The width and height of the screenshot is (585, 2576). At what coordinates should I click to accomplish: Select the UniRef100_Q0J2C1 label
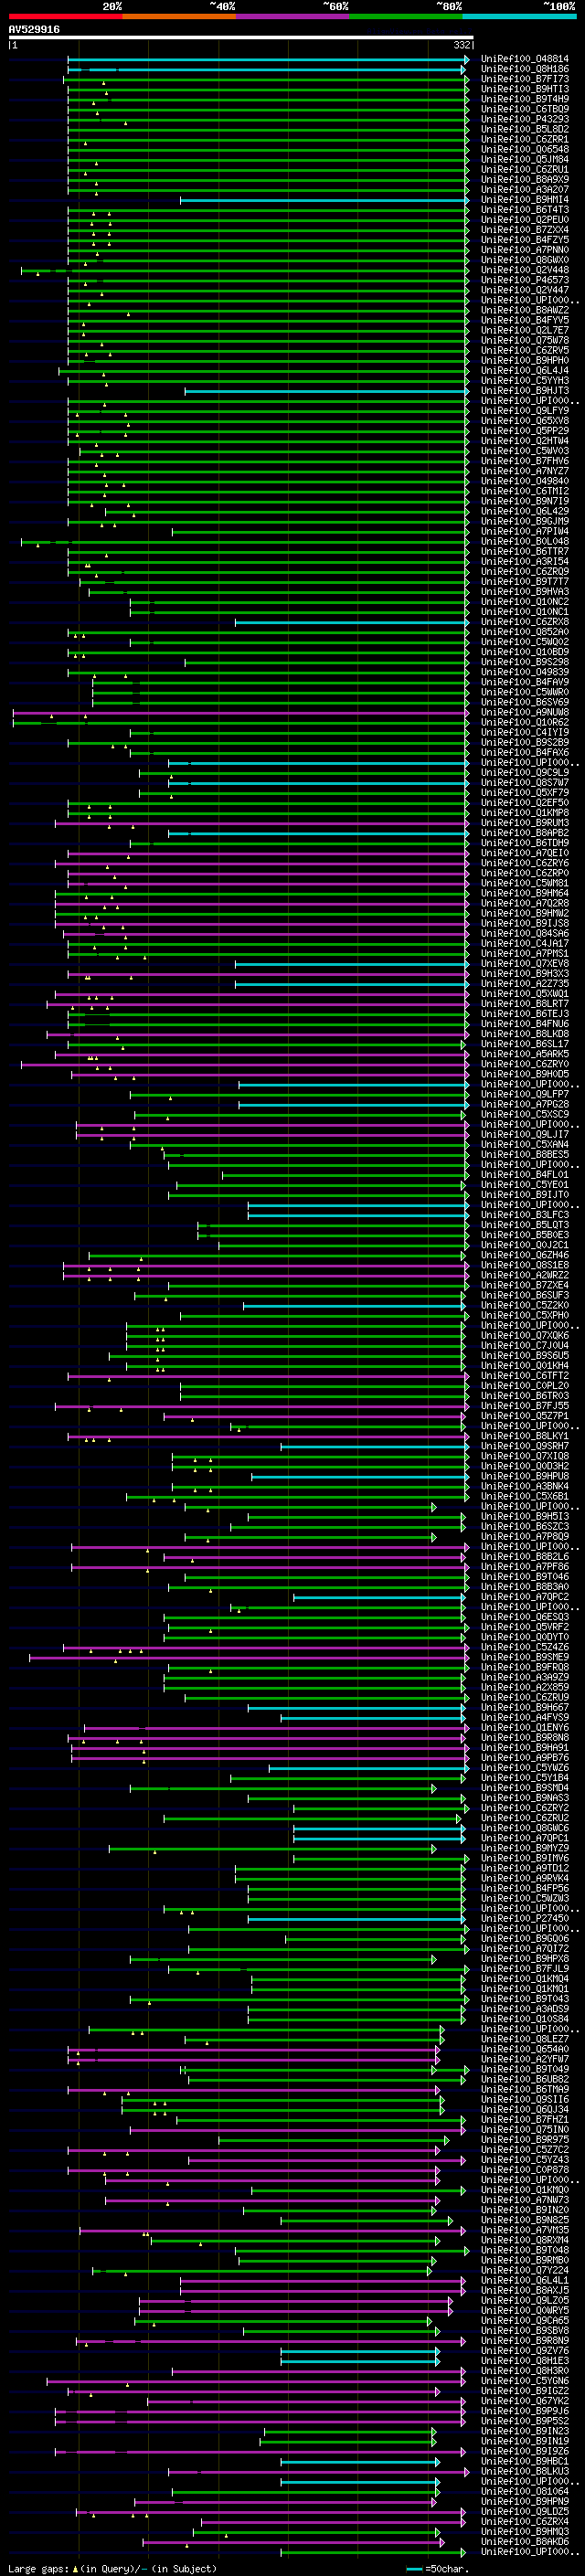point(524,1245)
